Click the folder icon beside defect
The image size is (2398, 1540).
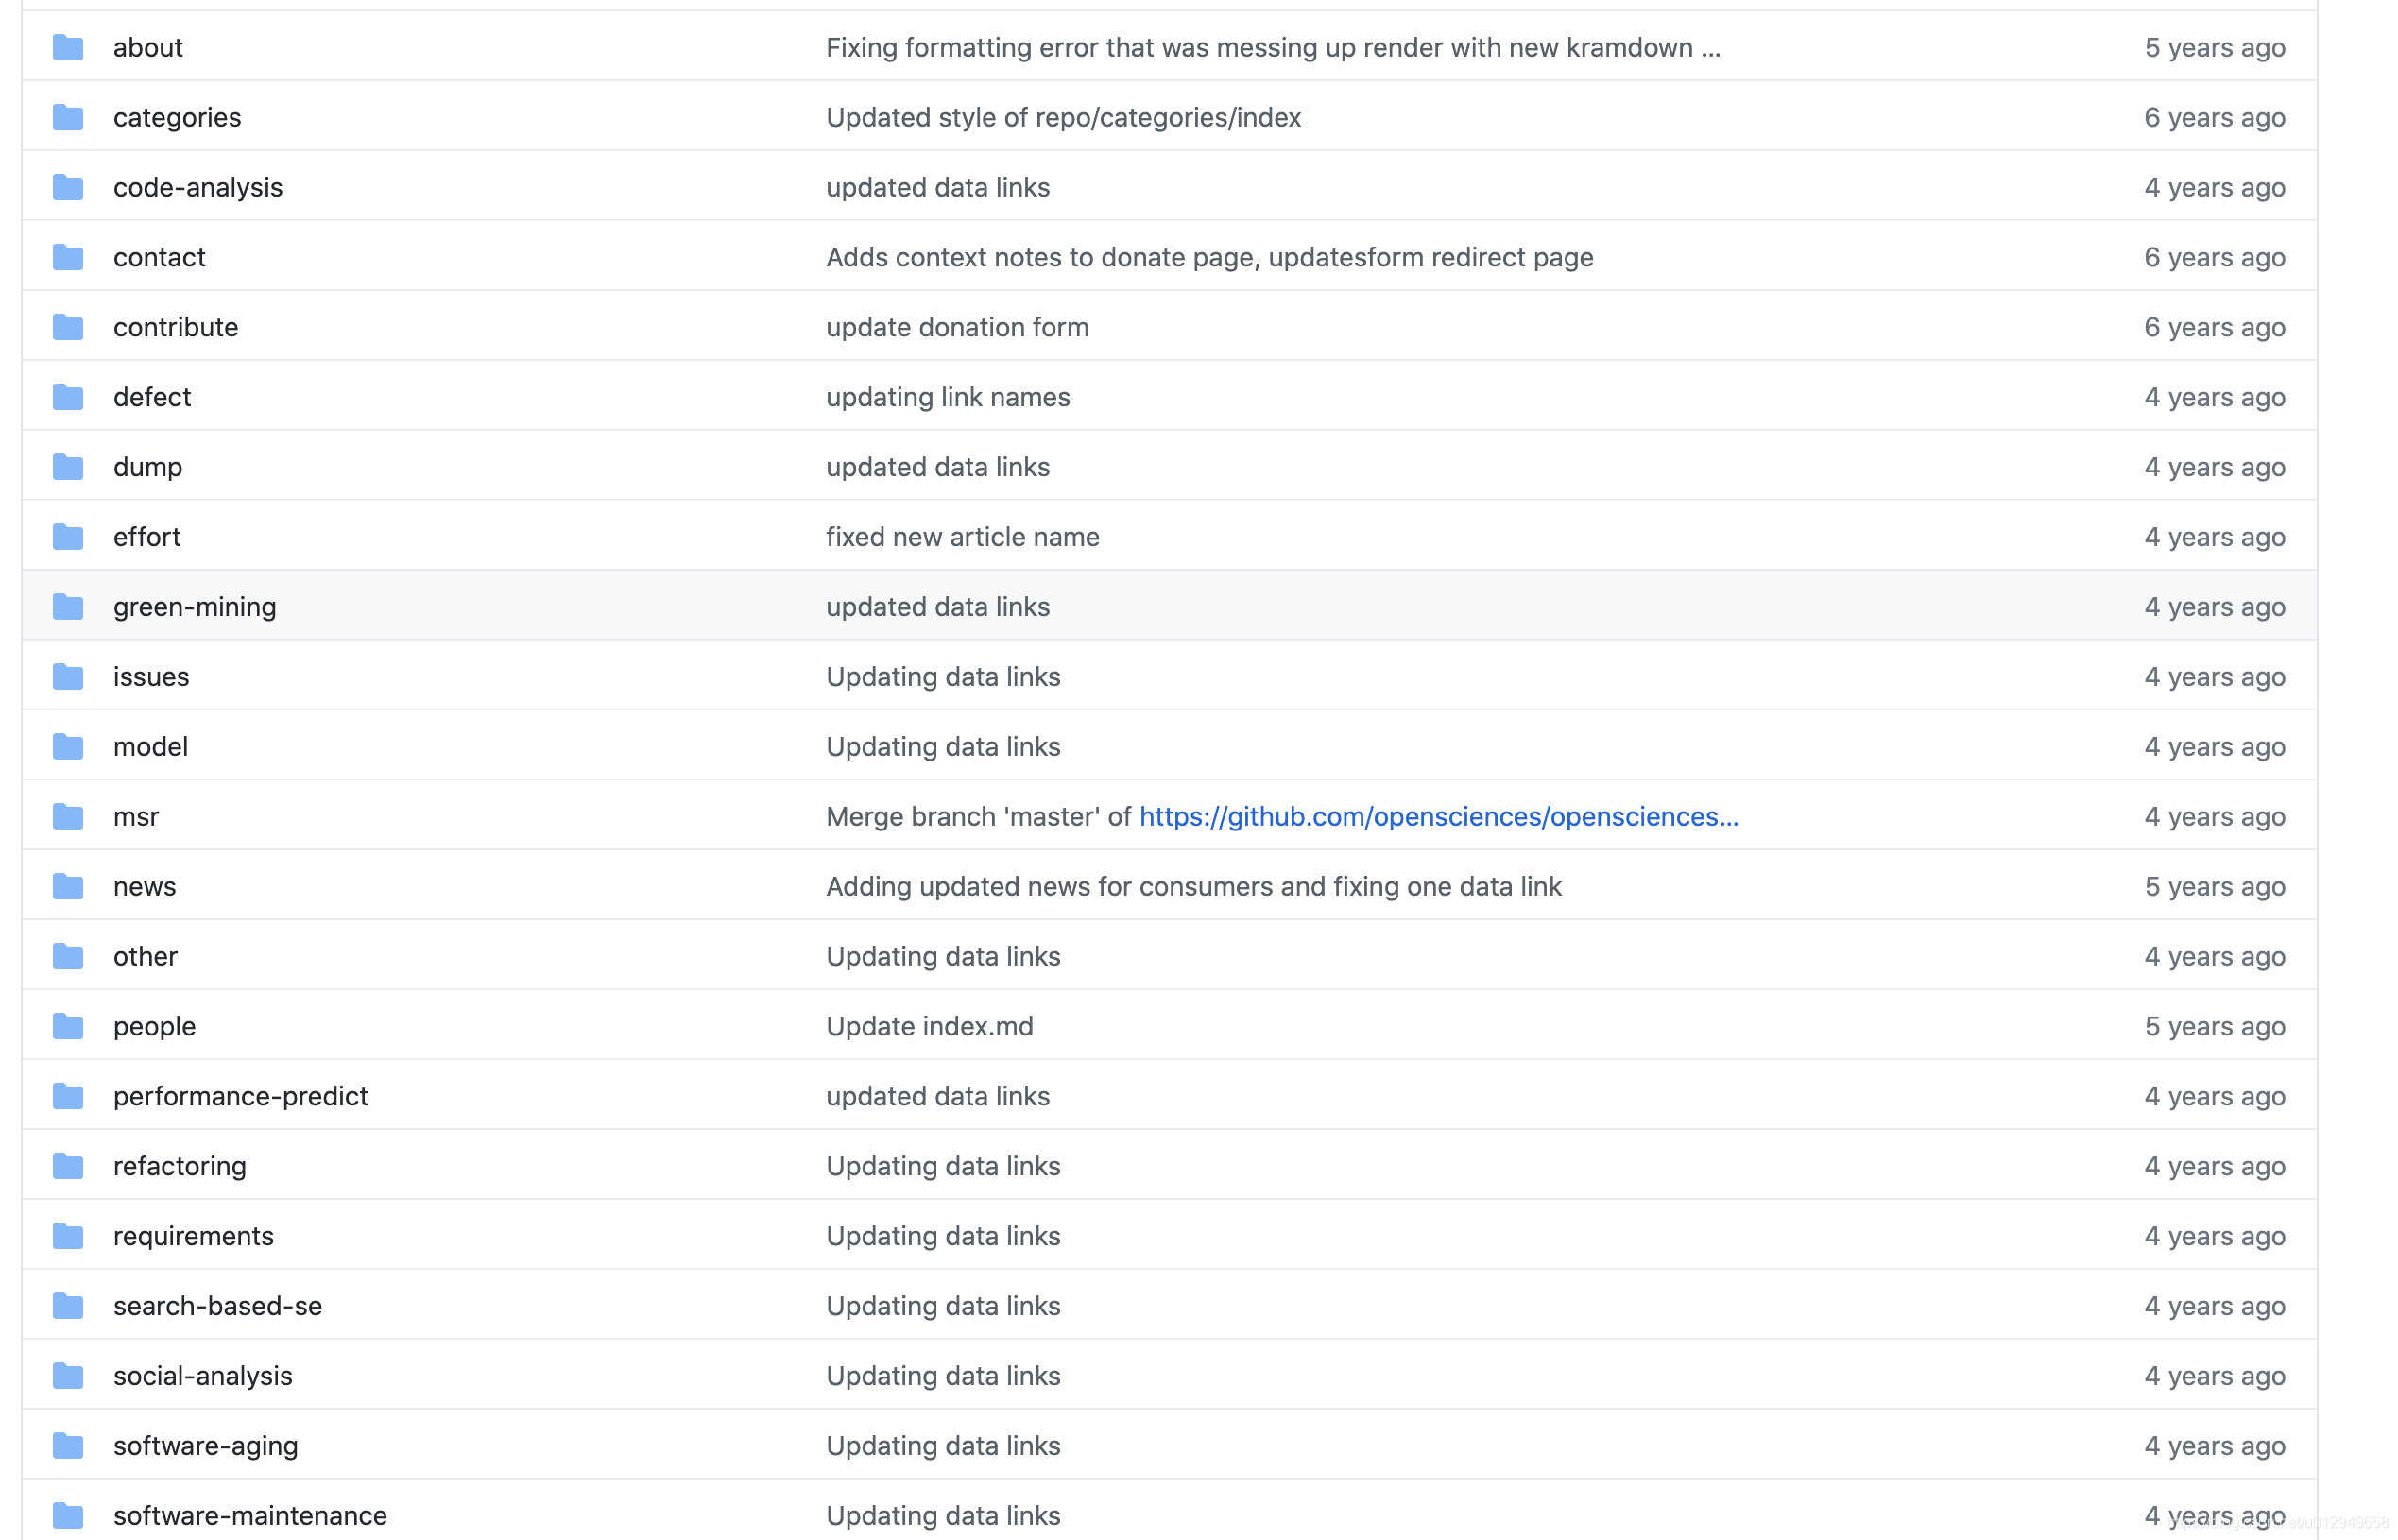click(x=68, y=397)
